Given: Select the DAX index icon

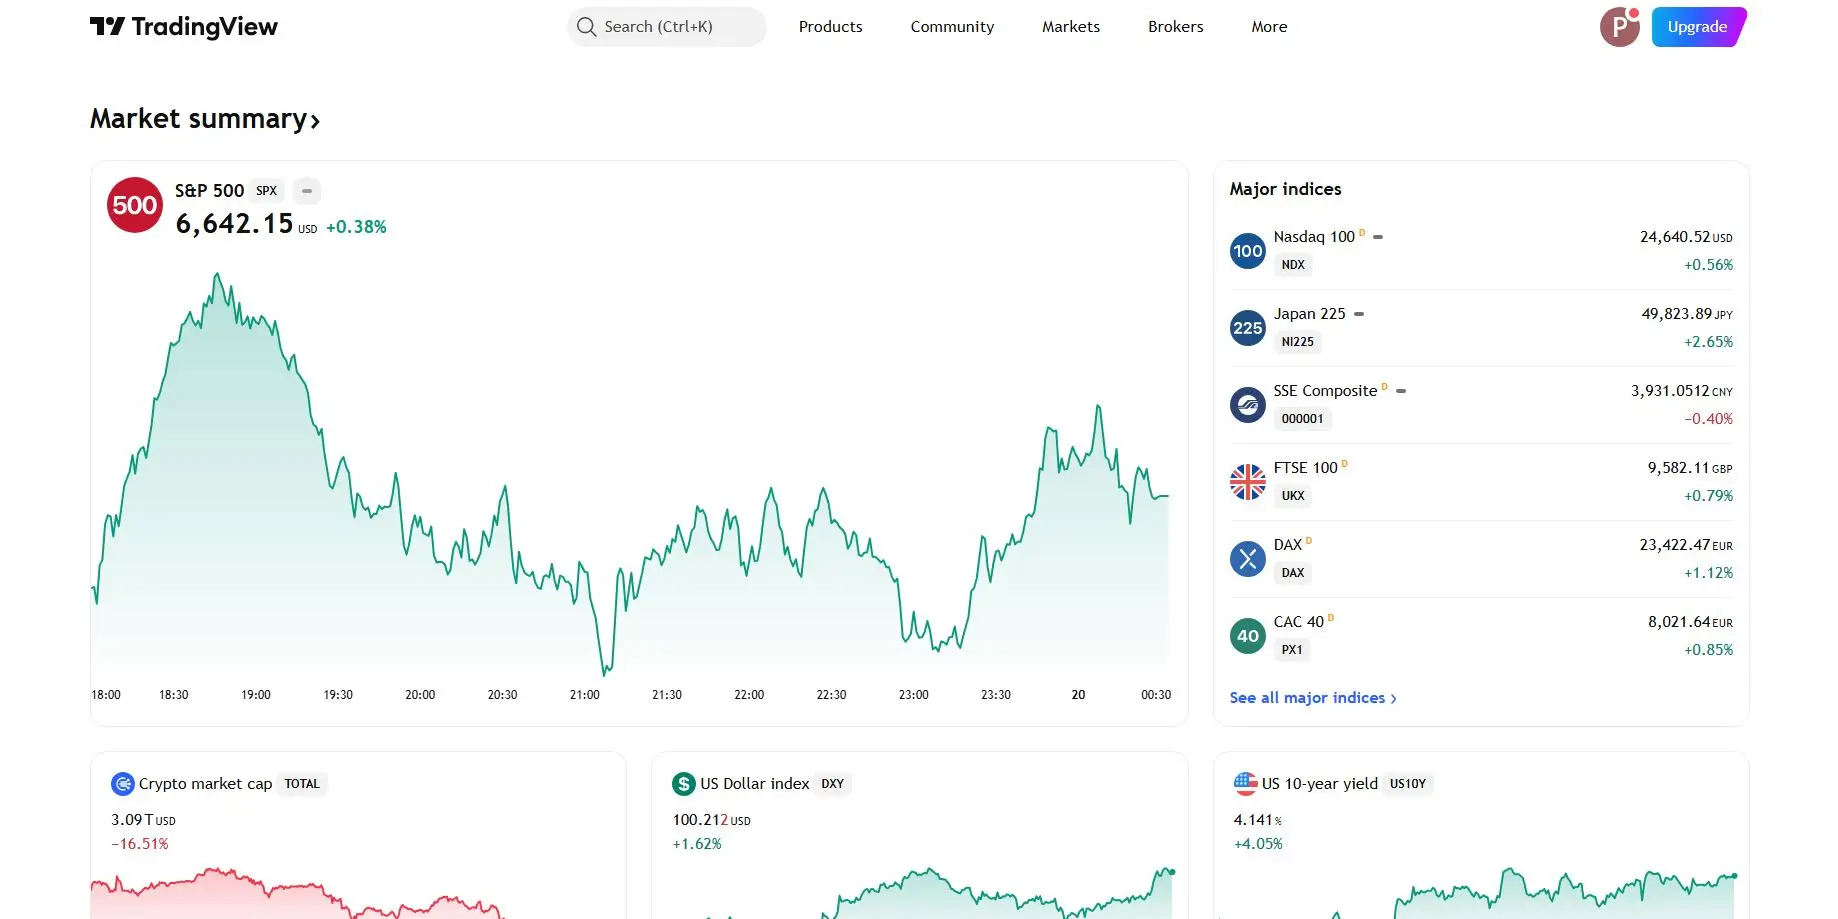Looking at the screenshot, I should pyautogui.click(x=1247, y=559).
